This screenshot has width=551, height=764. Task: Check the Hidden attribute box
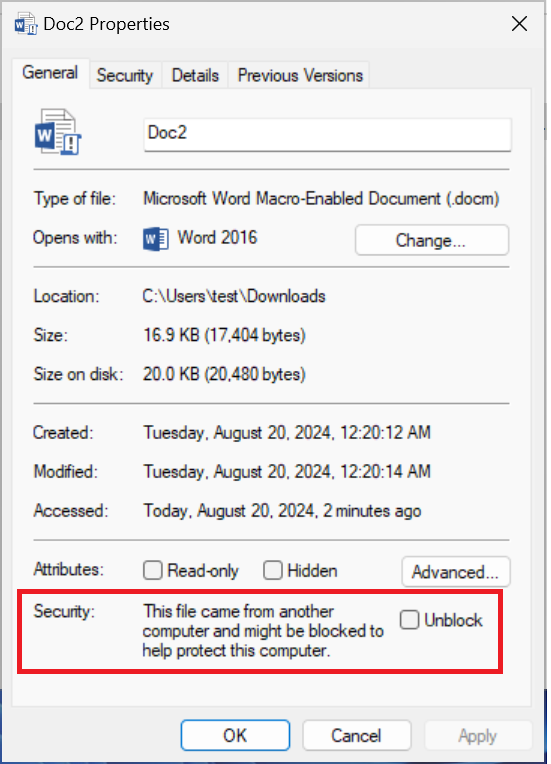click(273, 570)
